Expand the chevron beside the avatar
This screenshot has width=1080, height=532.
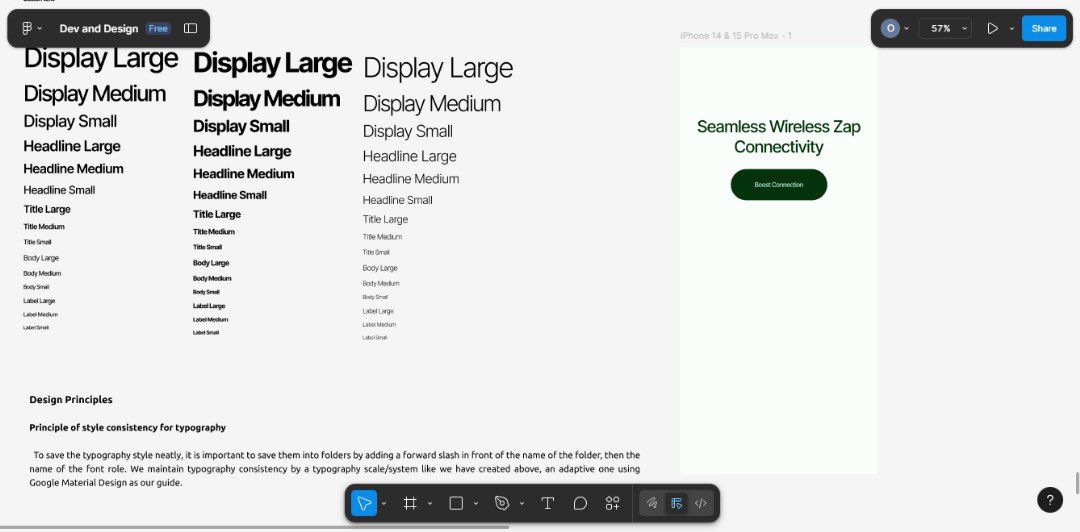(906, 28)
